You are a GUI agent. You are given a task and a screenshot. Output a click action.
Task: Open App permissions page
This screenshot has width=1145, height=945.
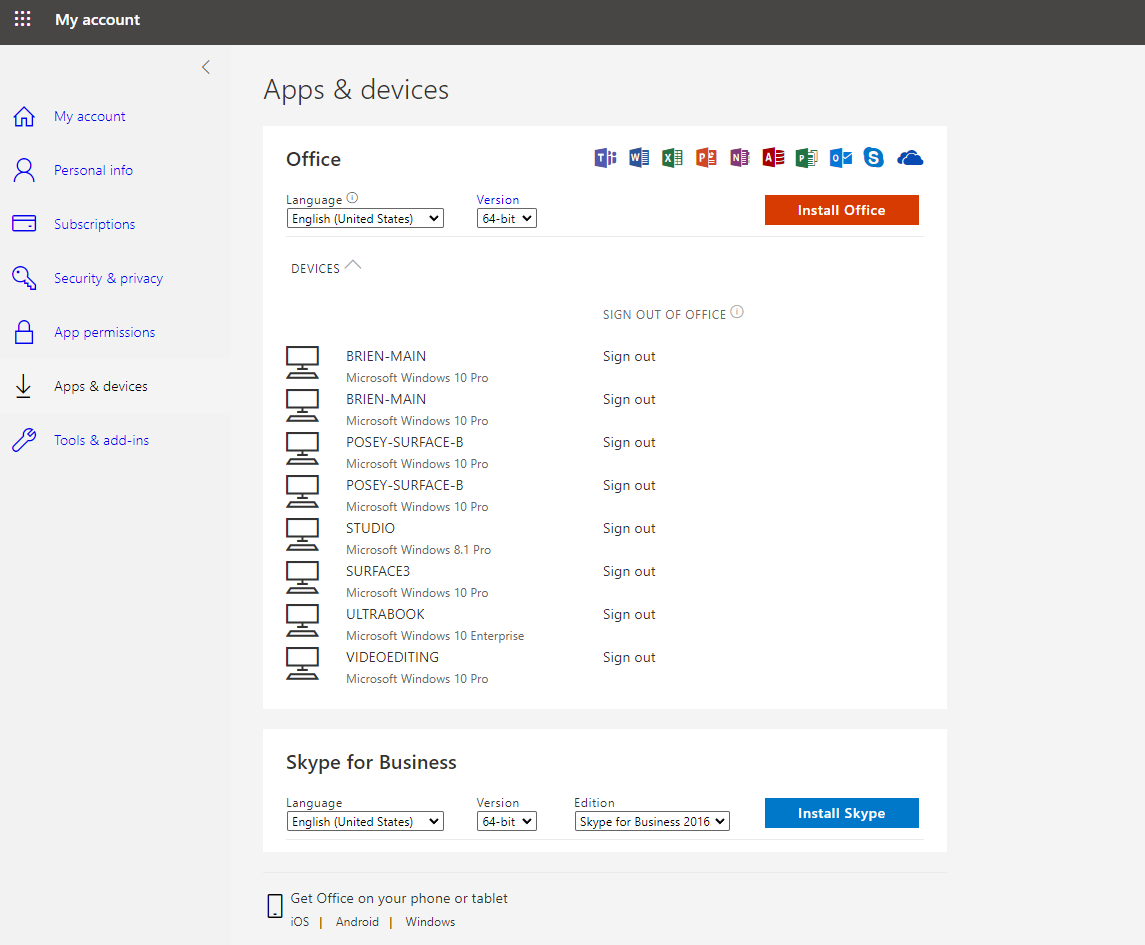coord(104,332)
